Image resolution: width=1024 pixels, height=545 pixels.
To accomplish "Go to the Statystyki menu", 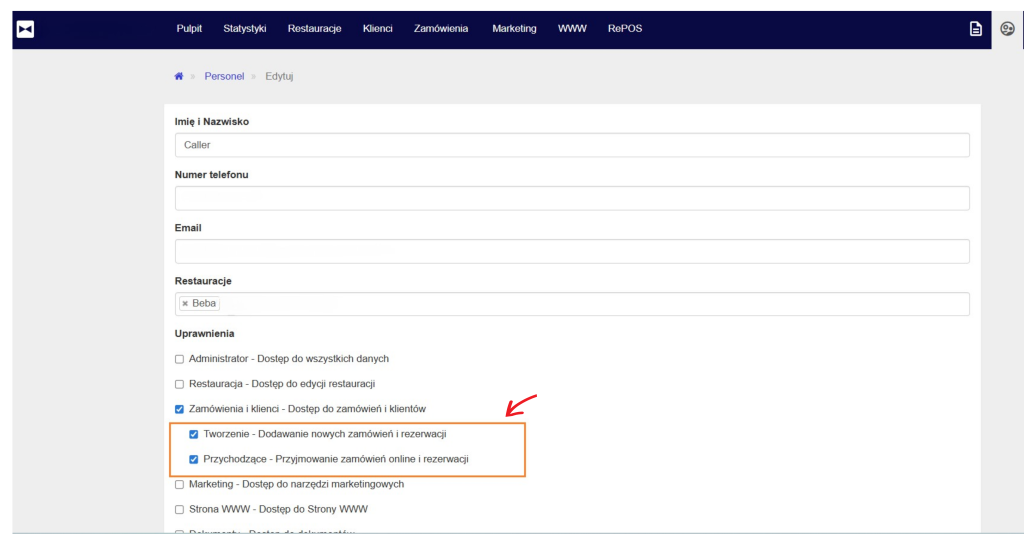I will point(245,29).
